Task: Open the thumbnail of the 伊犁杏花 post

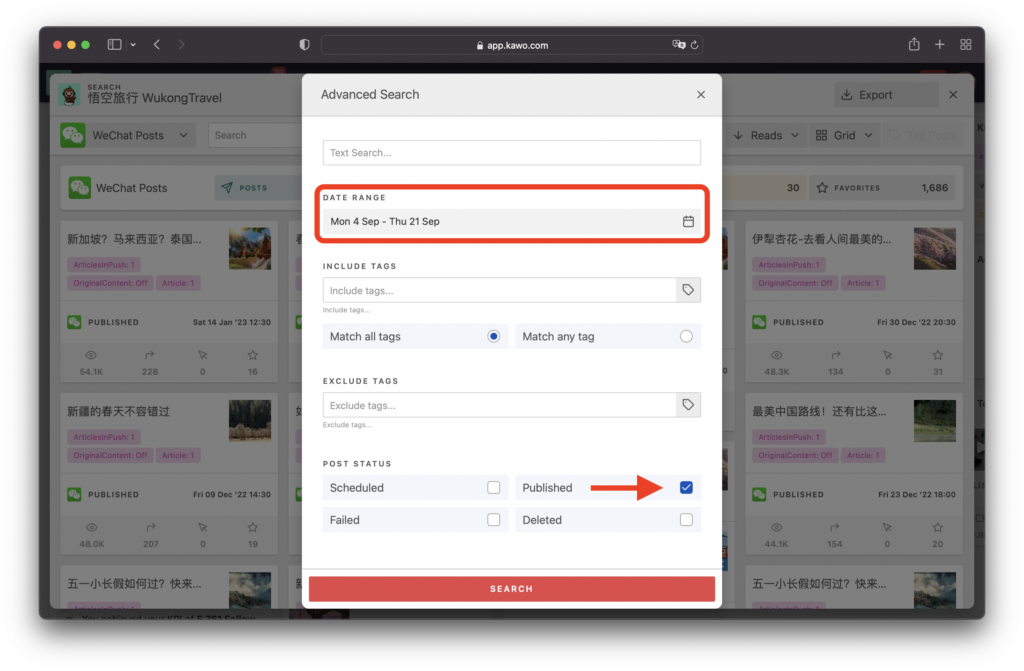Action: pyautogui.click(x=935, y=248)
